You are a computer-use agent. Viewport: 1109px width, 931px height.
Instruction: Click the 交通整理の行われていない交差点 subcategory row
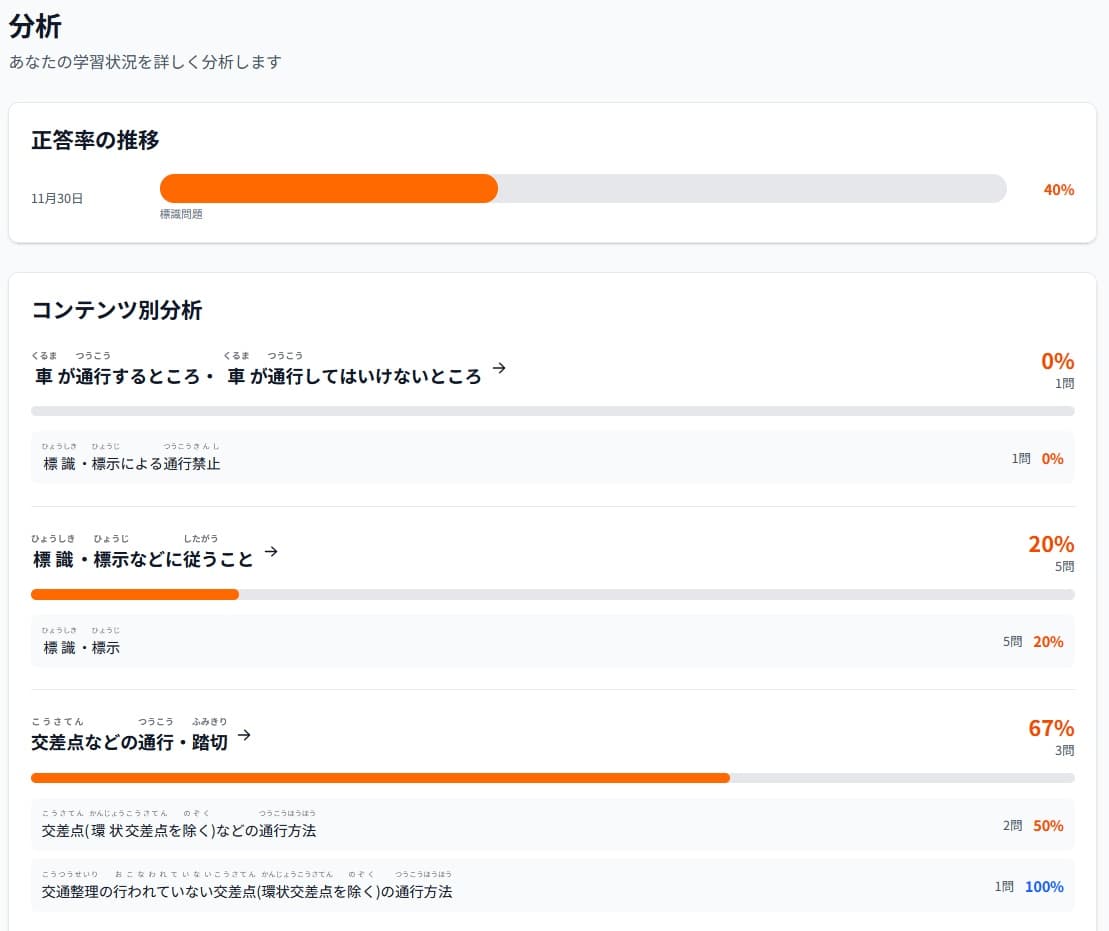click(x=554, y=887)
